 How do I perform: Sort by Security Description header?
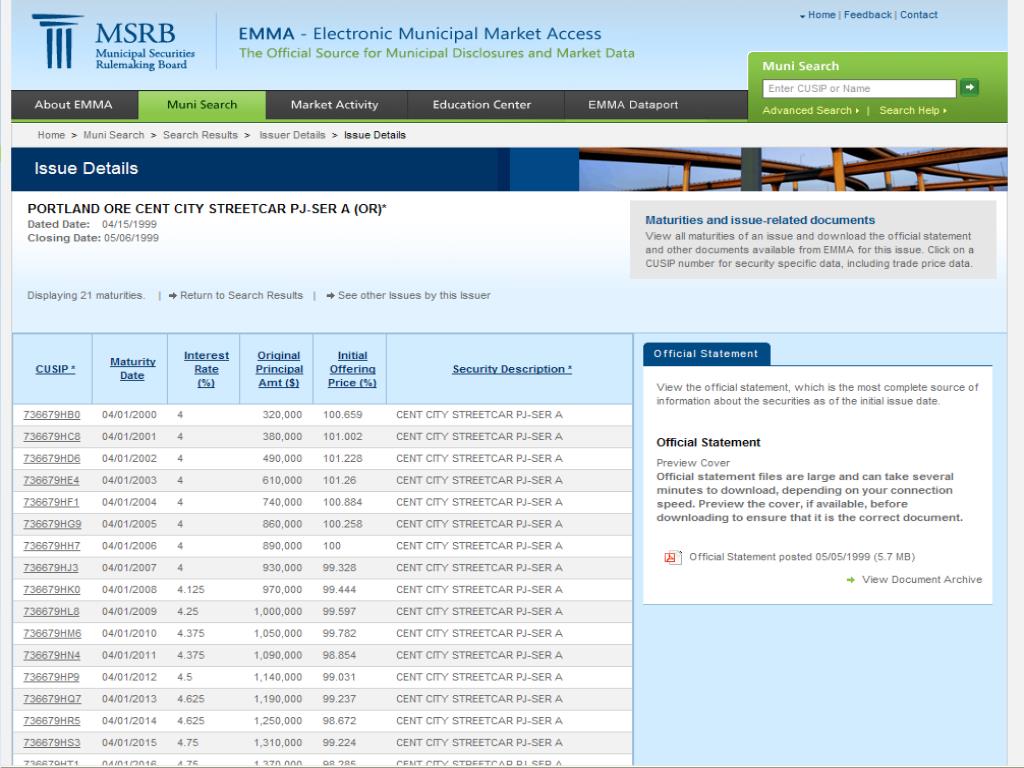(x=512, y=369)
